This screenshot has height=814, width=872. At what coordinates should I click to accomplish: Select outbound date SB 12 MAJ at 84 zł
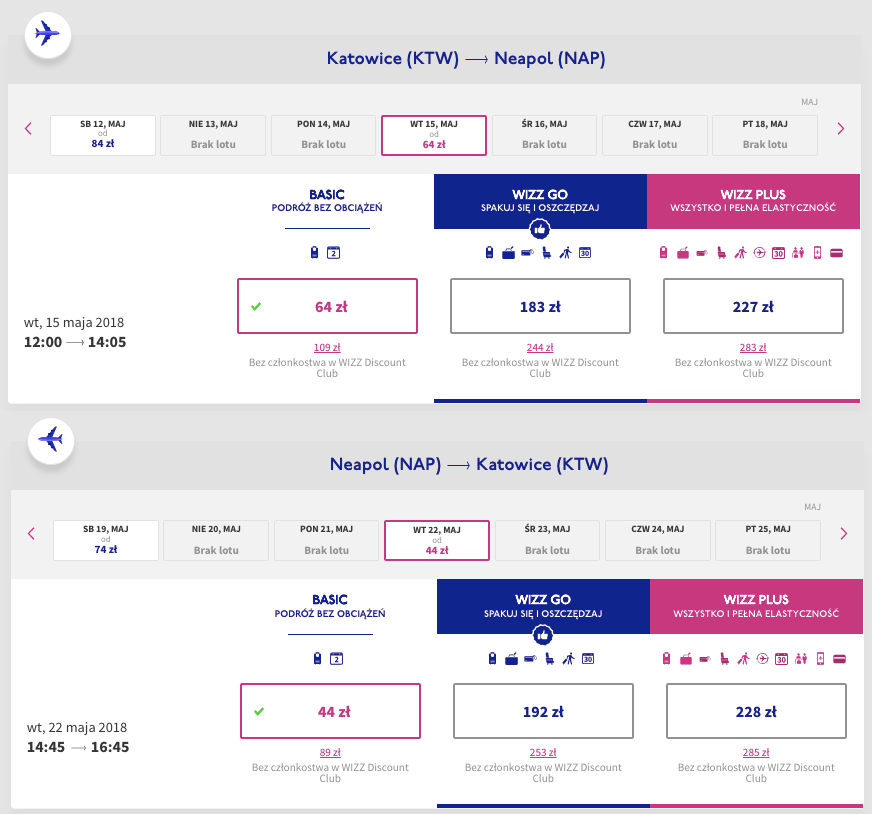pos(103,135)
